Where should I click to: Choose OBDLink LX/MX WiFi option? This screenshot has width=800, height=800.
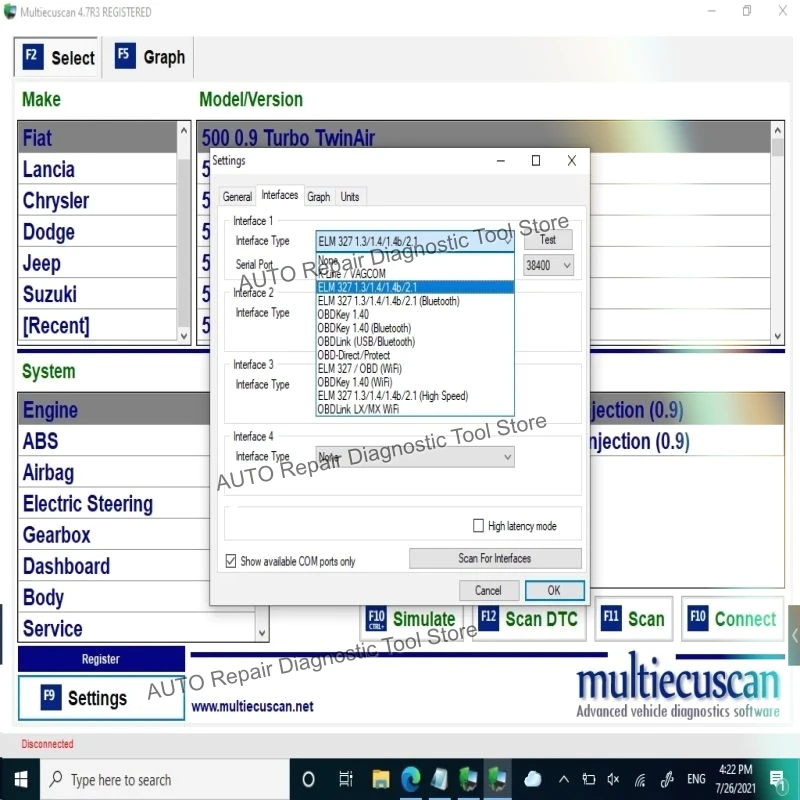415,409
